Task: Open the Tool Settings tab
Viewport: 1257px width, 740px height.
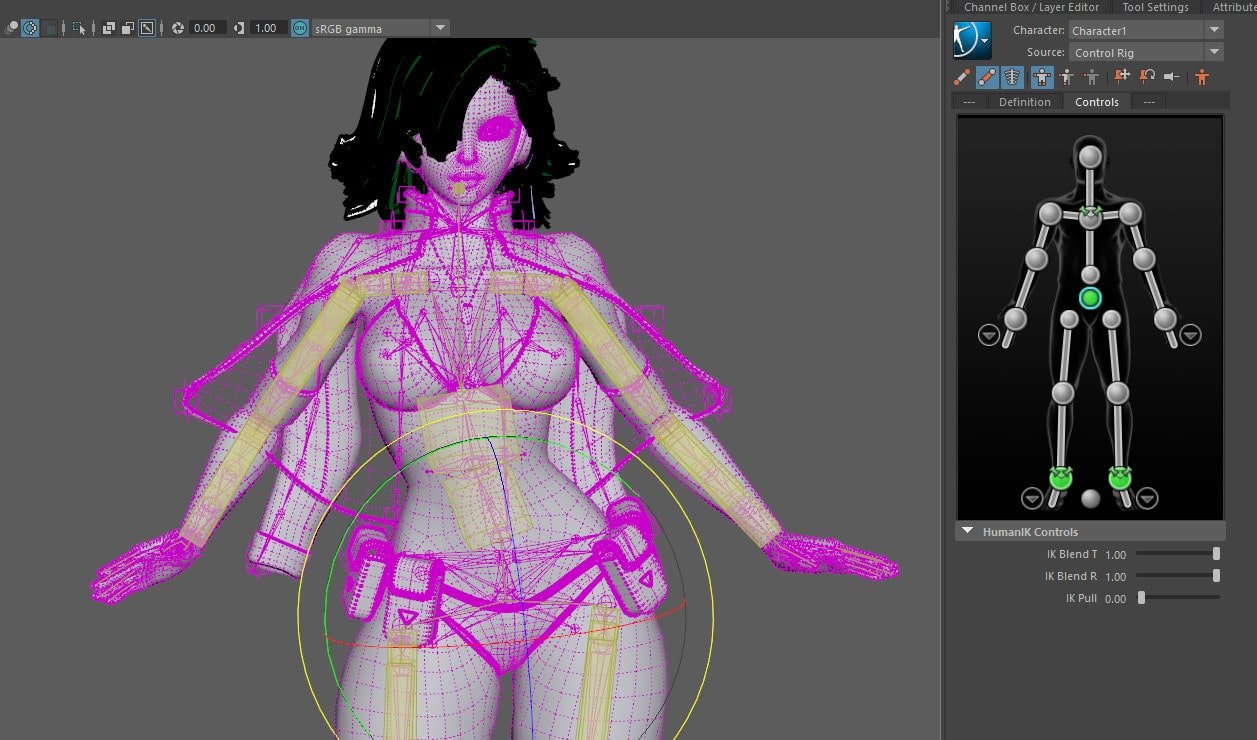Action: click(1155, 7)
